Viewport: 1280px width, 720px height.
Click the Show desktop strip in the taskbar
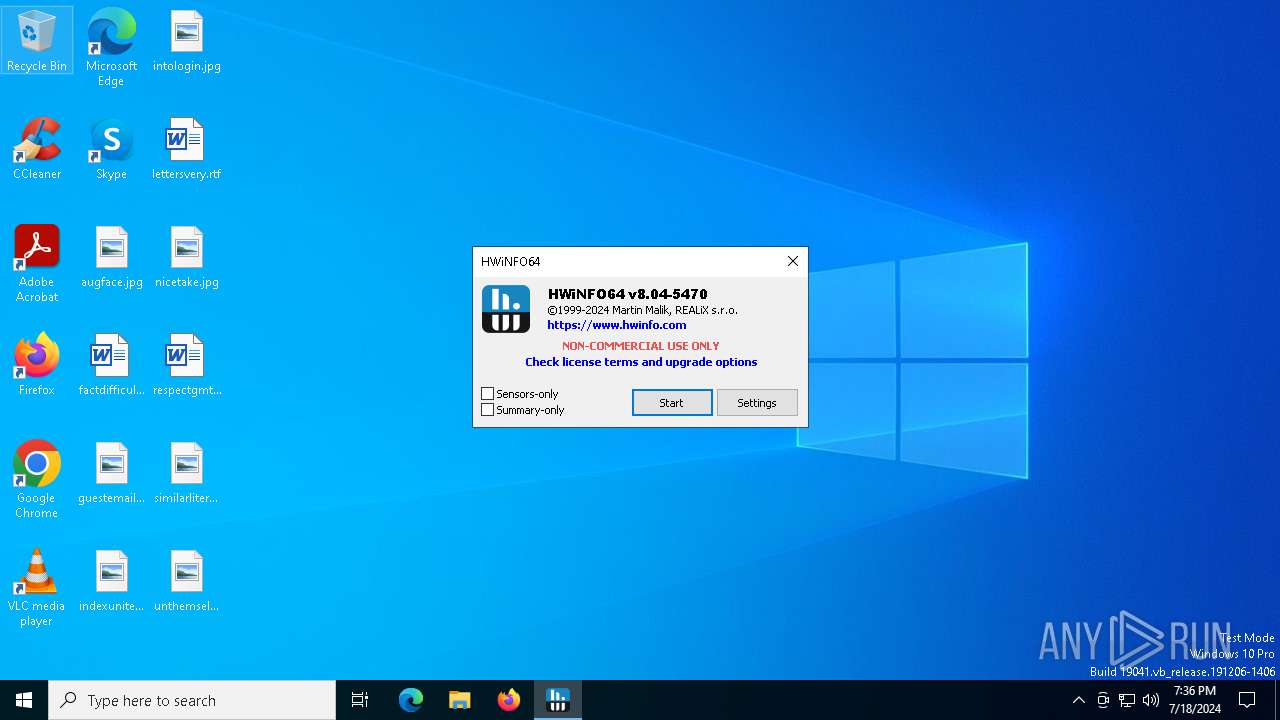[x=1277, y=700]
